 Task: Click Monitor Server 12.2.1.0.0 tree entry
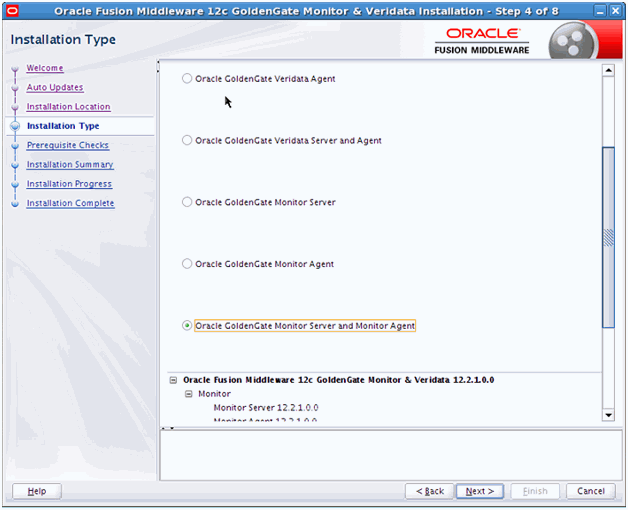[x=266, y=407]
